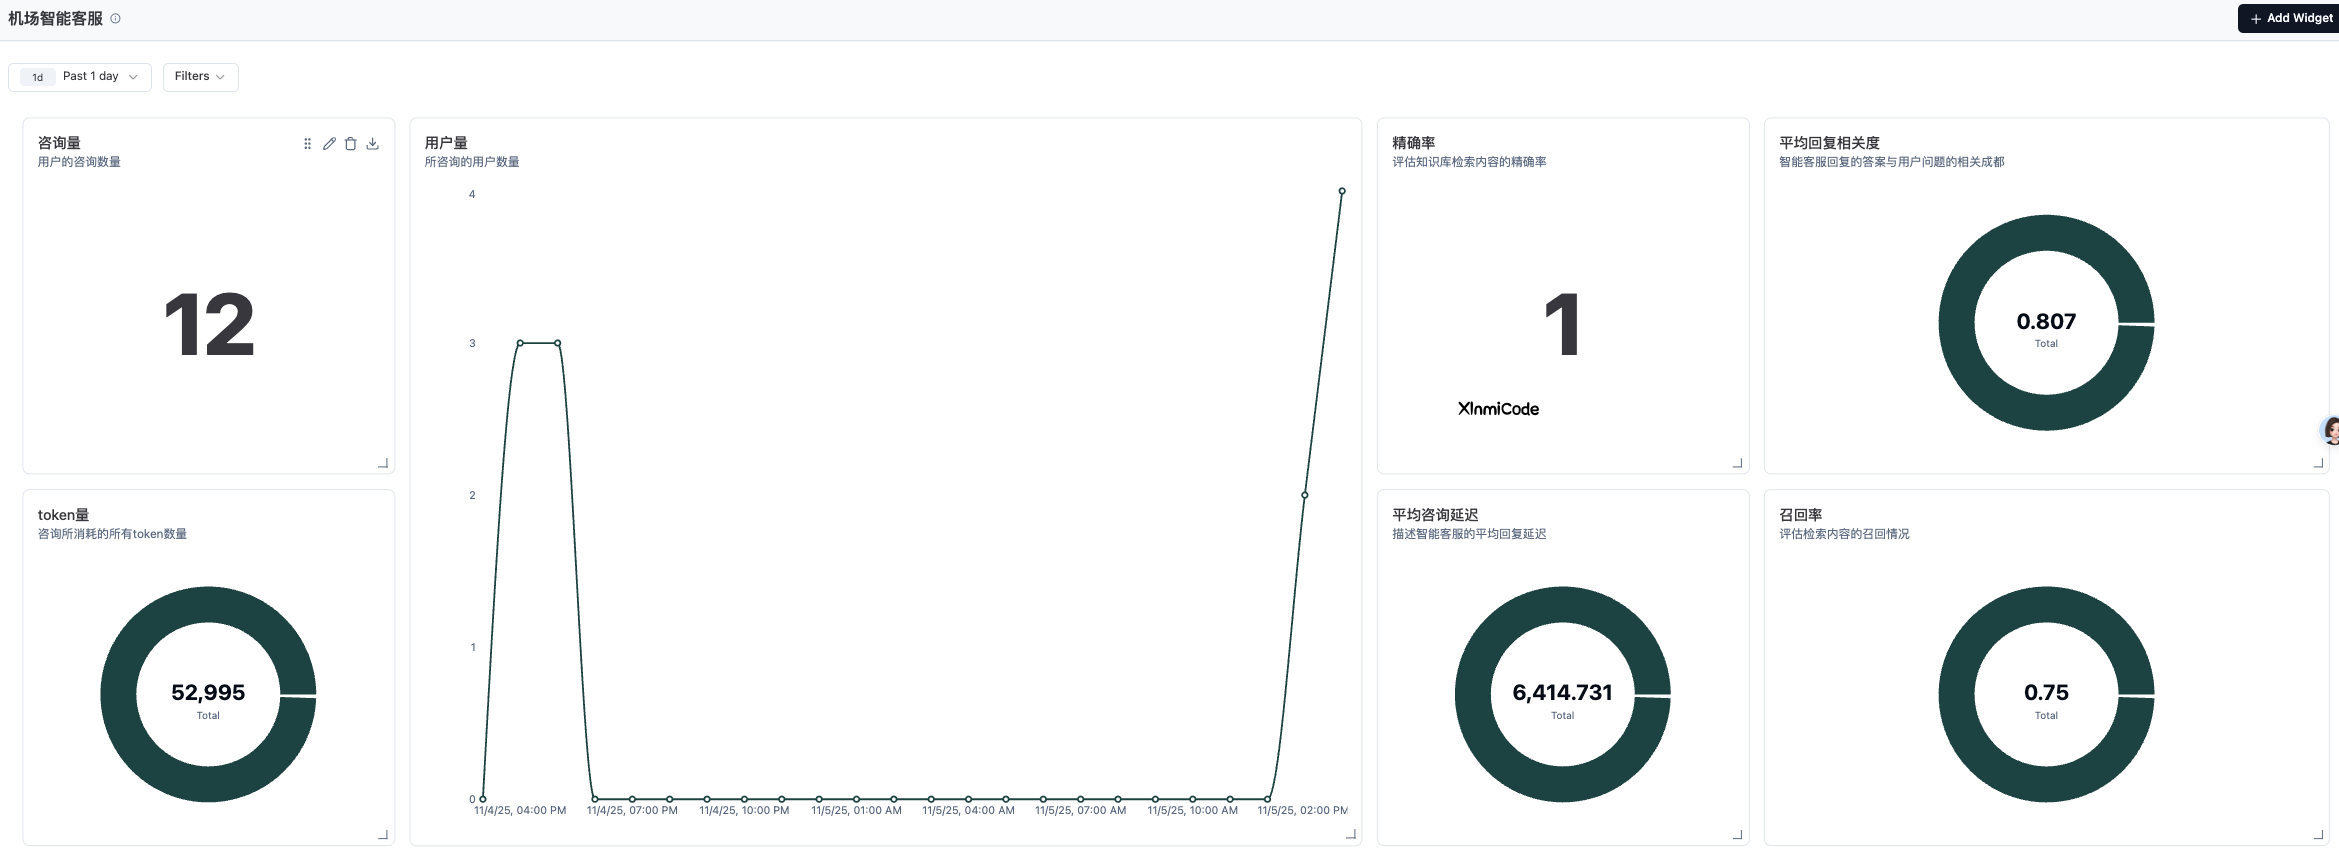Click resize handle of 用户量 chart widget
This screenshot has height=859, width=2339.
point(1351,834)
